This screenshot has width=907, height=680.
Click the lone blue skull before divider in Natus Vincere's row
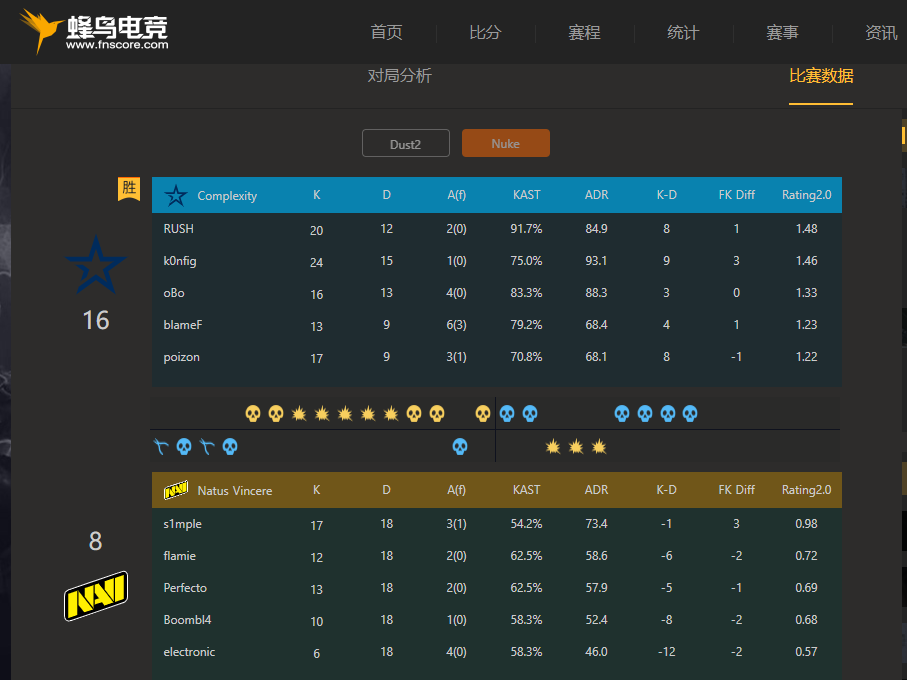(460, 446)
